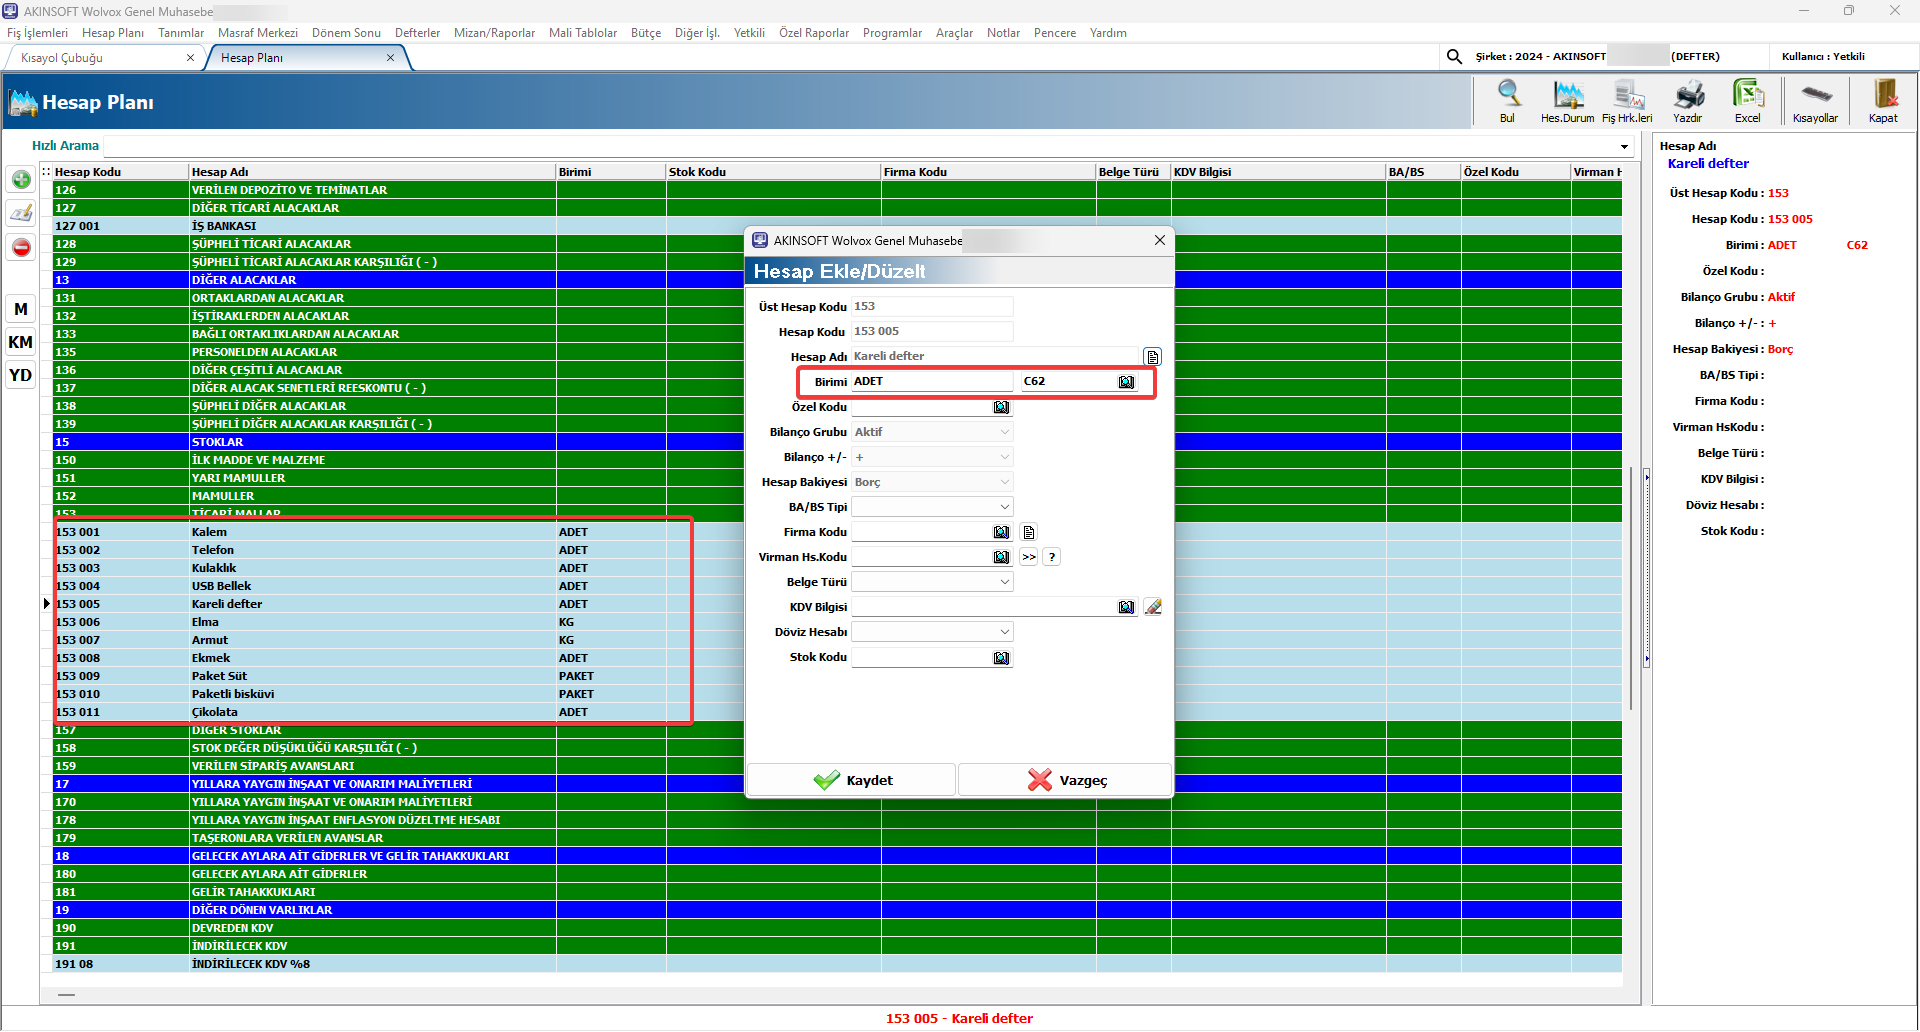Expand the BA/BS Tipi dropdown

coord(1004,507)
